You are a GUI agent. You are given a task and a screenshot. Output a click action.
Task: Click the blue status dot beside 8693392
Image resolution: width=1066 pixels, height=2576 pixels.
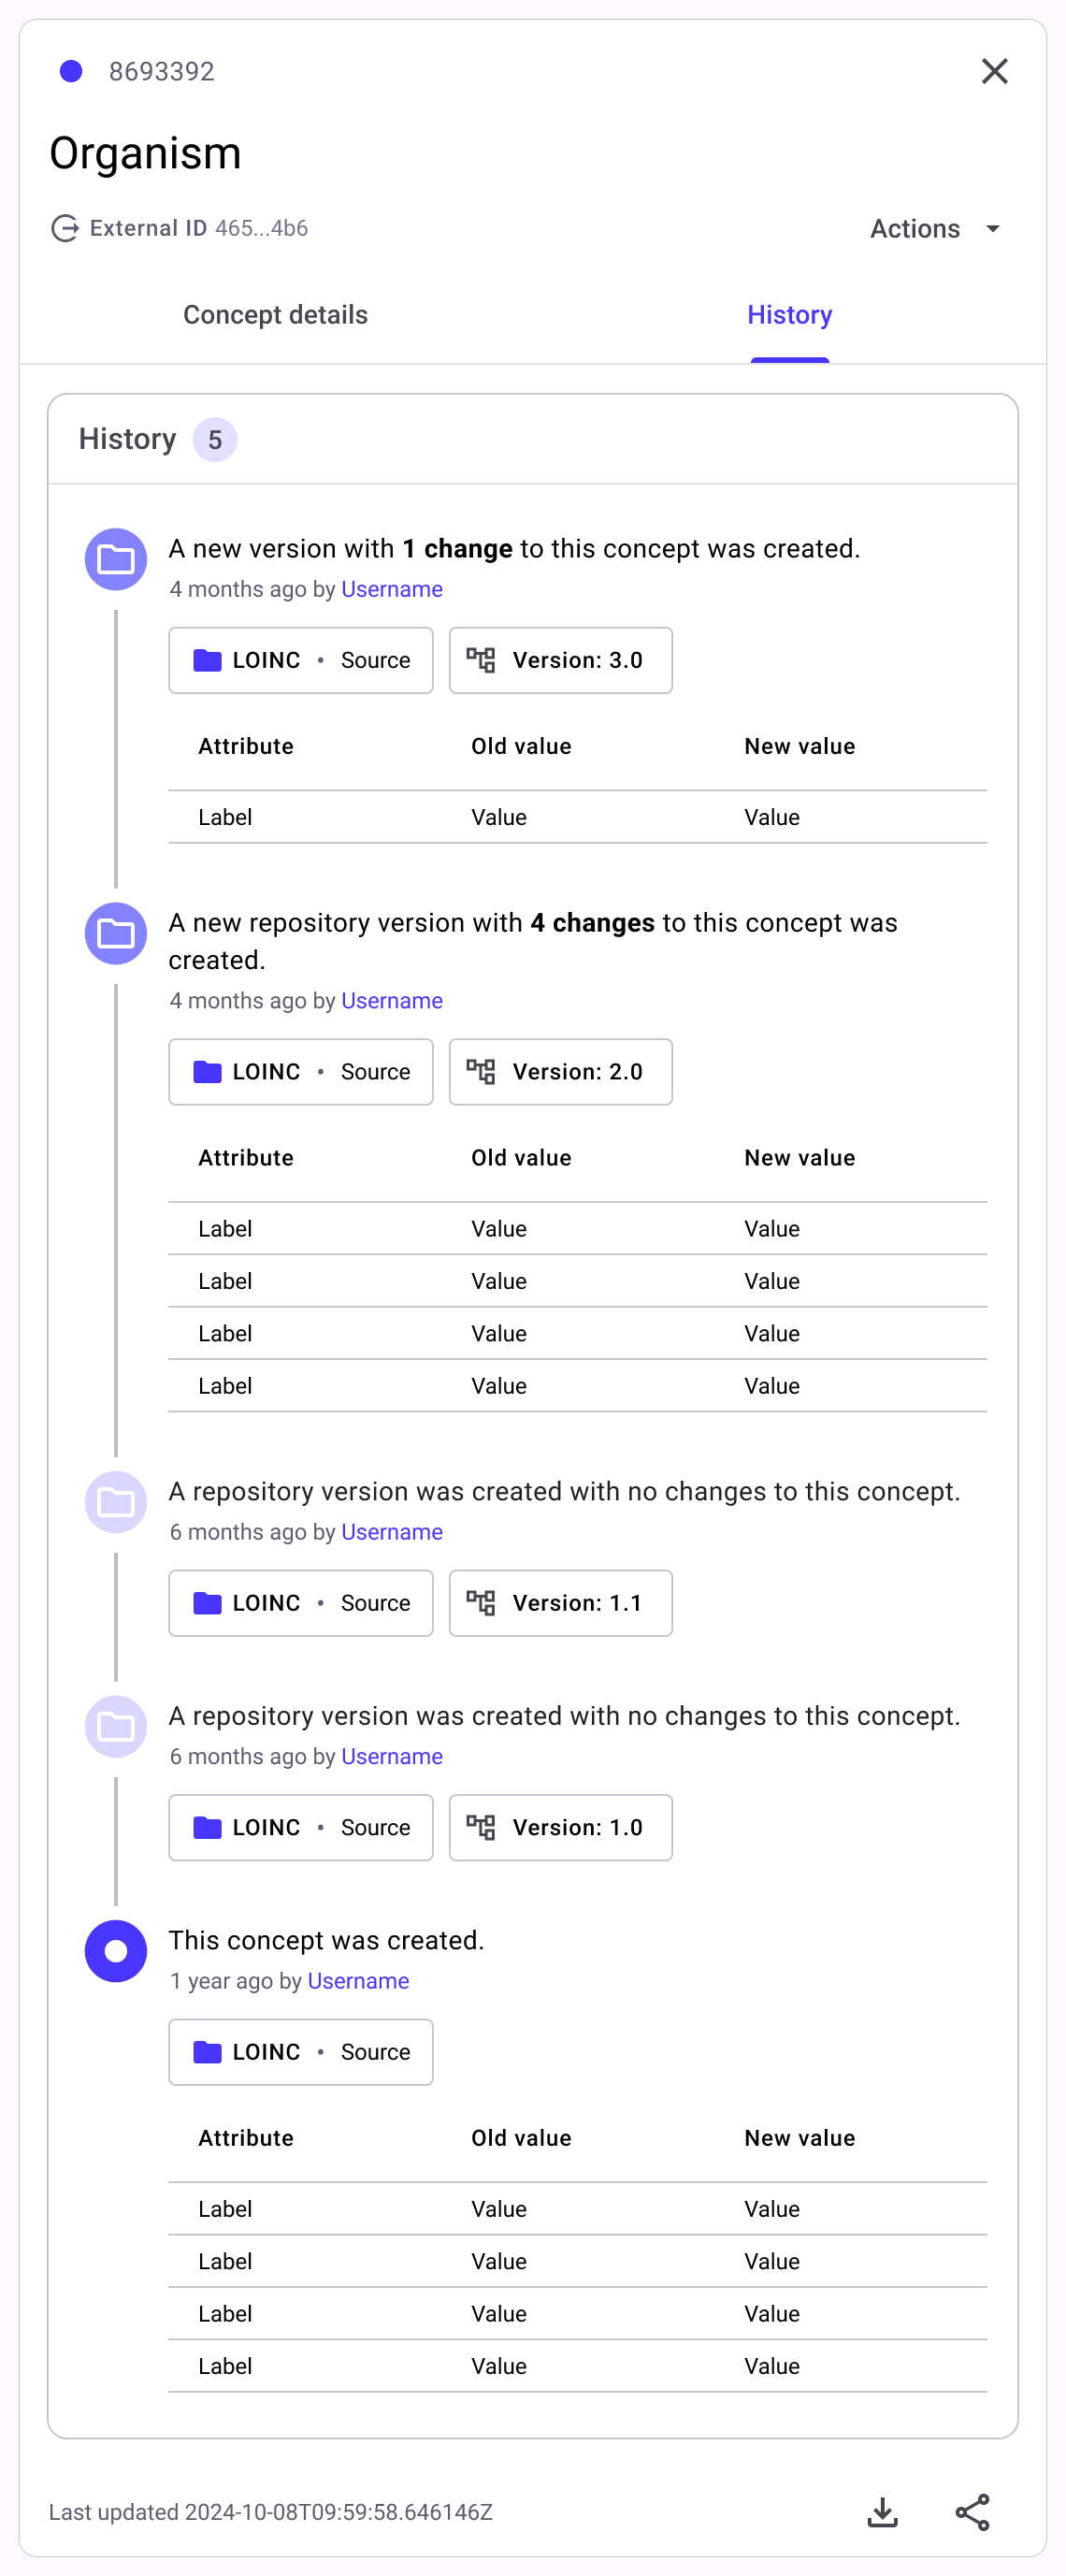click(x=71, y=71)
